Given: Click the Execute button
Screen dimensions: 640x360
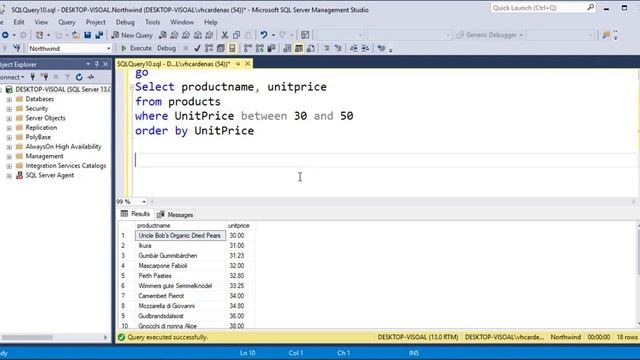Looking at the screenshot, I should [x=136, y=48].
